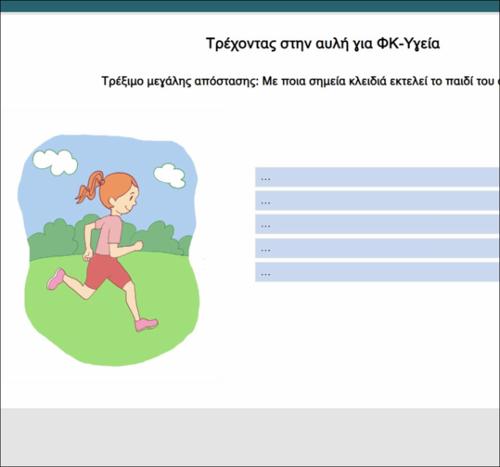Click the ellipsis in the fourth answer row
This screenshot has width=500, height=467.
pos(266,250)
